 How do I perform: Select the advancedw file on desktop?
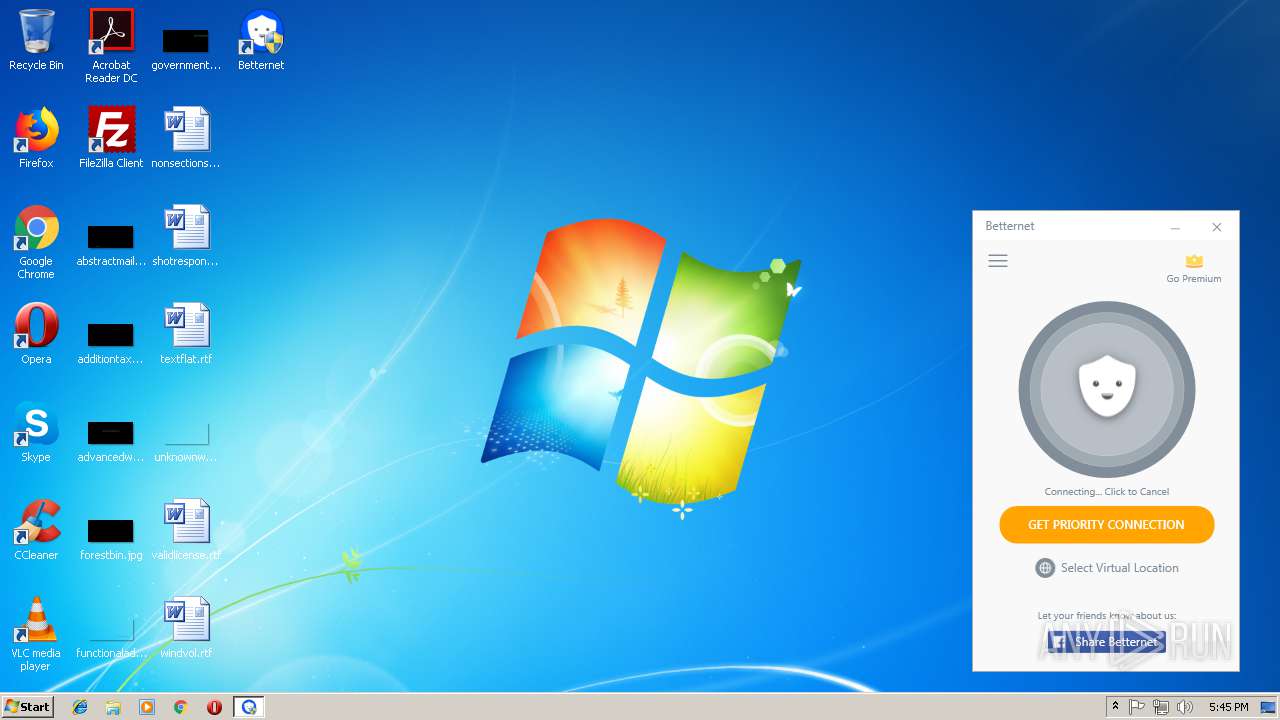point(111,441)
